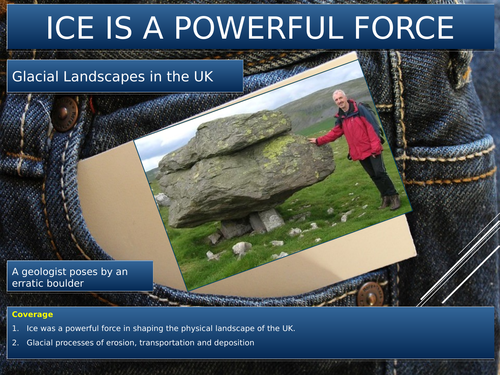Click the copper rivet on the upper-left jeans pocket

65,113
